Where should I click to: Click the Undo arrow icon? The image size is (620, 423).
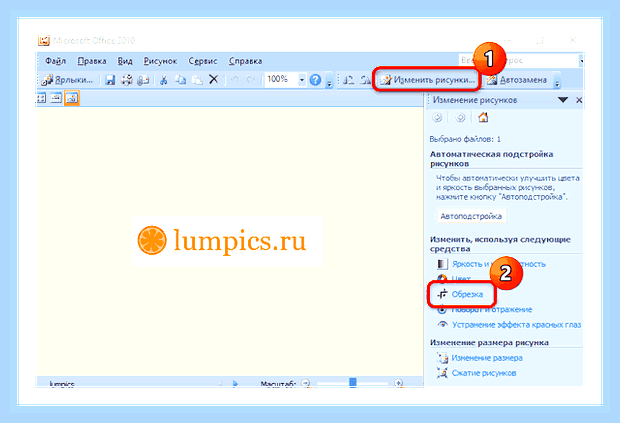235,80
